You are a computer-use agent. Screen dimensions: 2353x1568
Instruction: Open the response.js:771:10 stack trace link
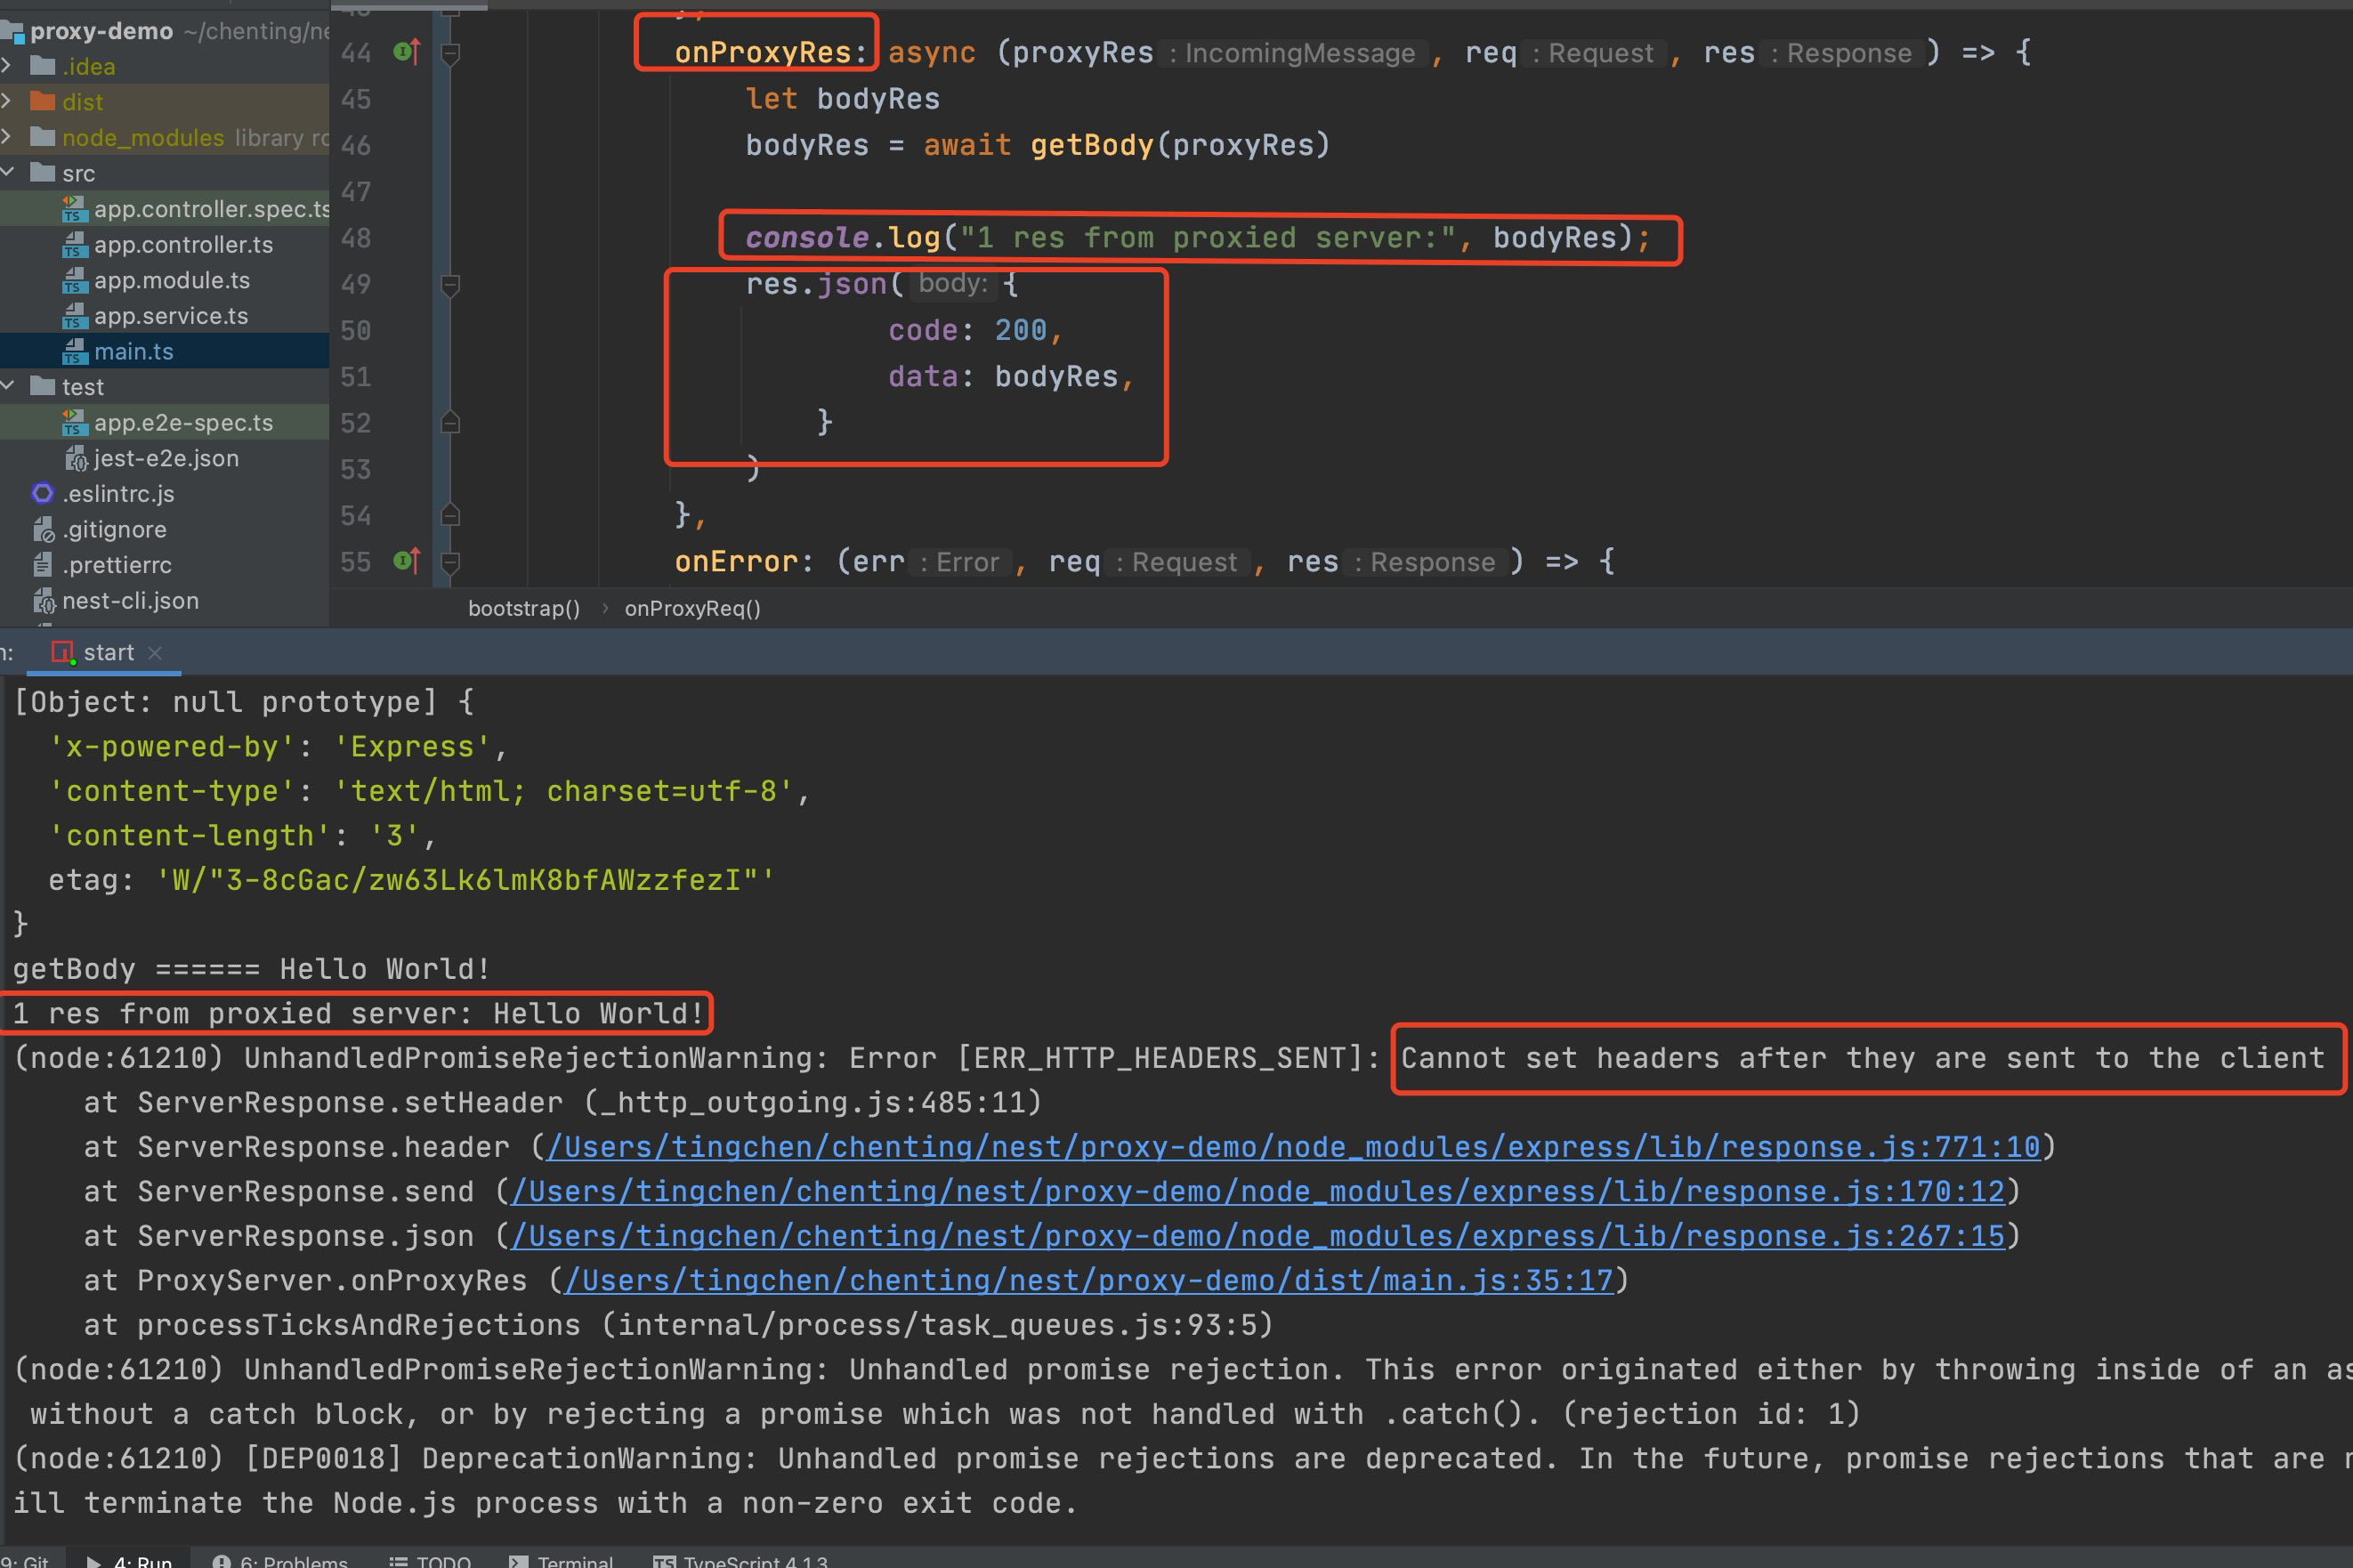tap(1294, 1146)
